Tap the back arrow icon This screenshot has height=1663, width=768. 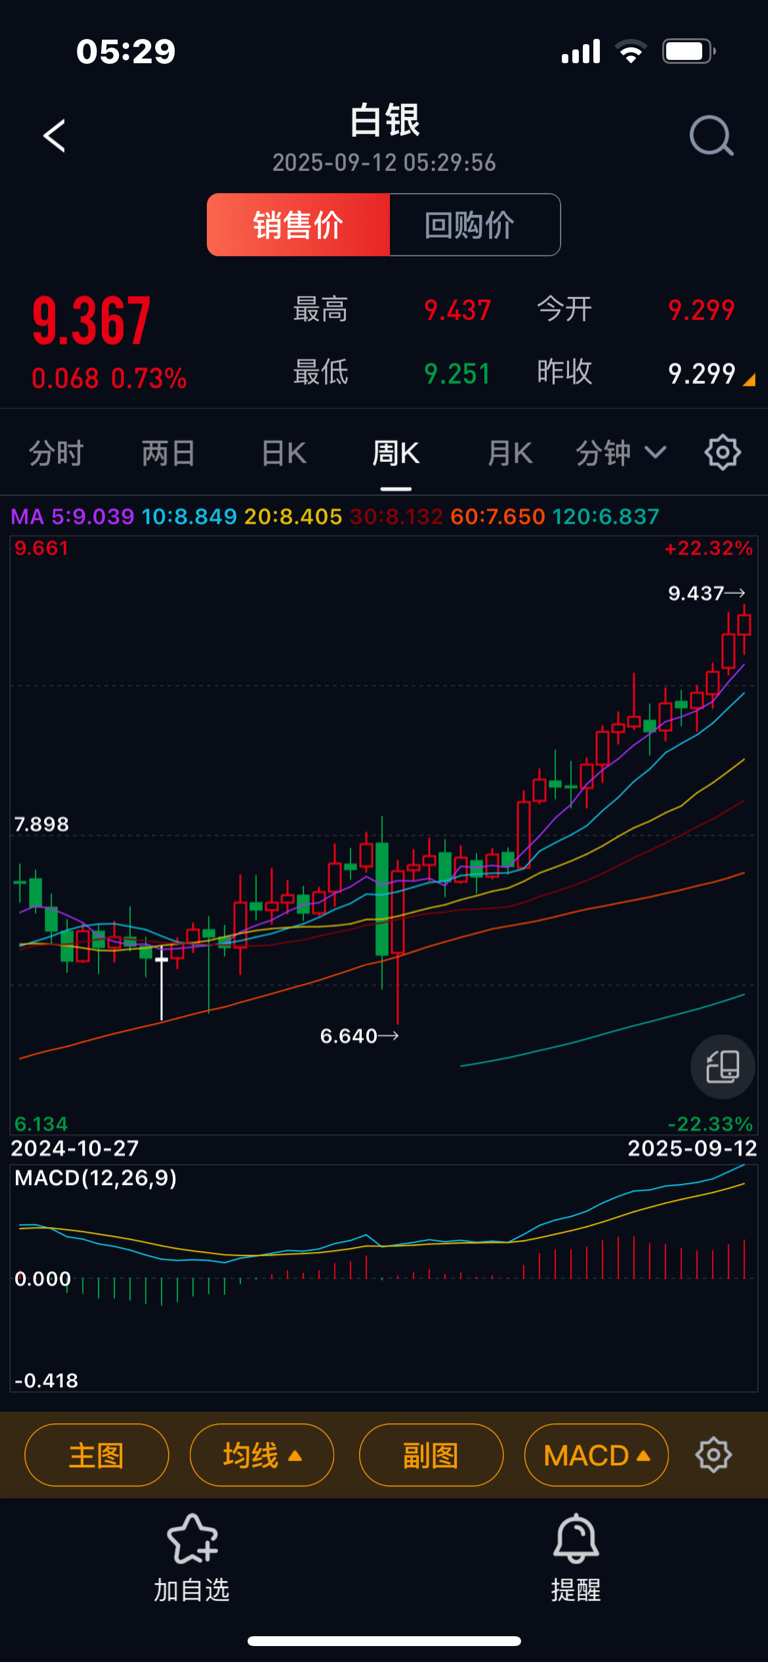pos(55,136)
